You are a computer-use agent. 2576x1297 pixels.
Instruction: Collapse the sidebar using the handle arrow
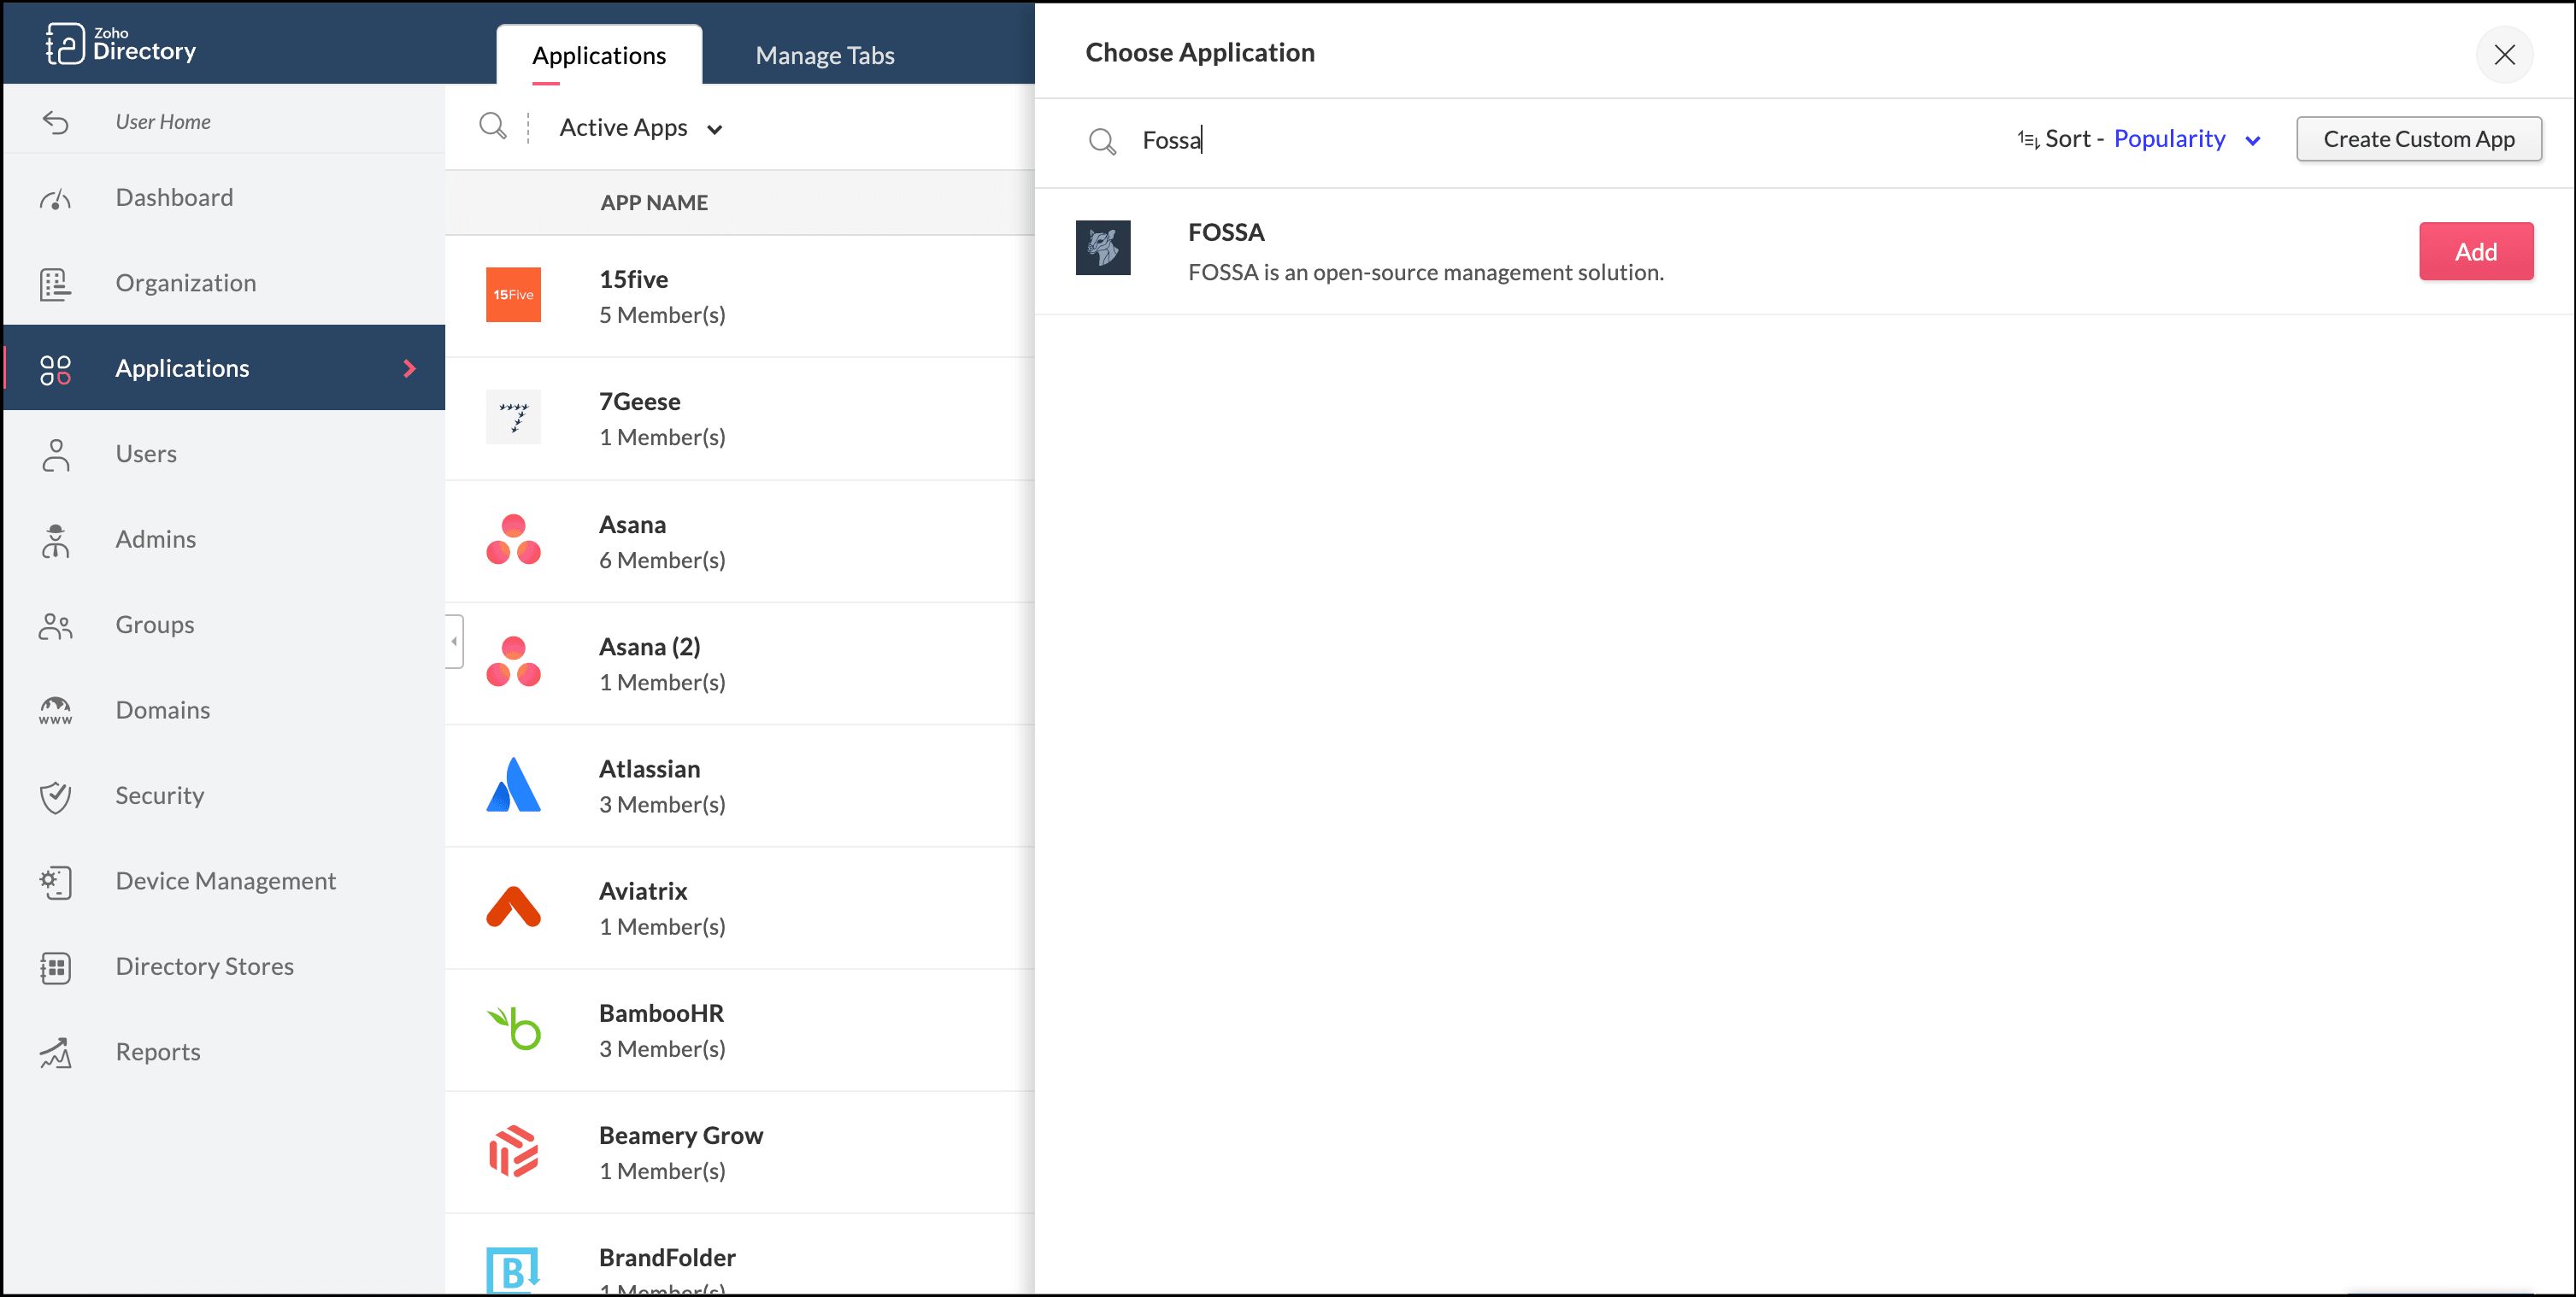click(454, 641)
